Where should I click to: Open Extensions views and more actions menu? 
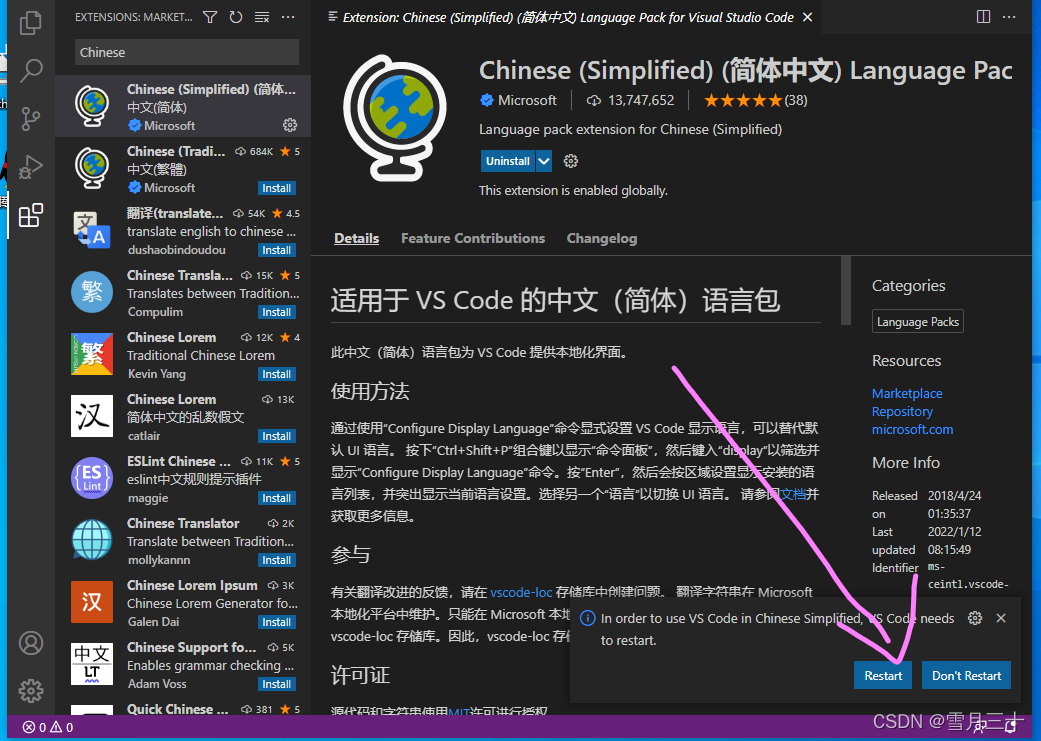point(288,17)
